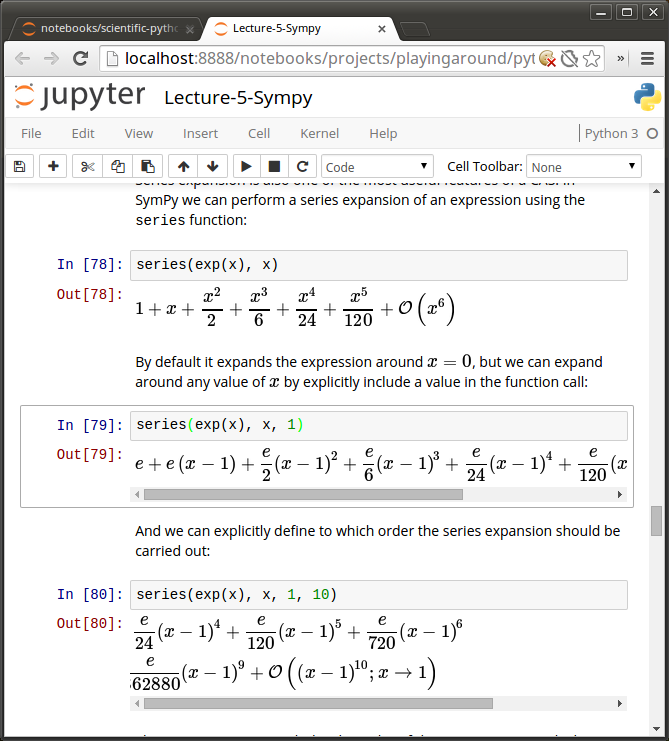Click the vertical scrollbar down arrow
Viewport: 669px width, 741px height.
tap(656, 729)
